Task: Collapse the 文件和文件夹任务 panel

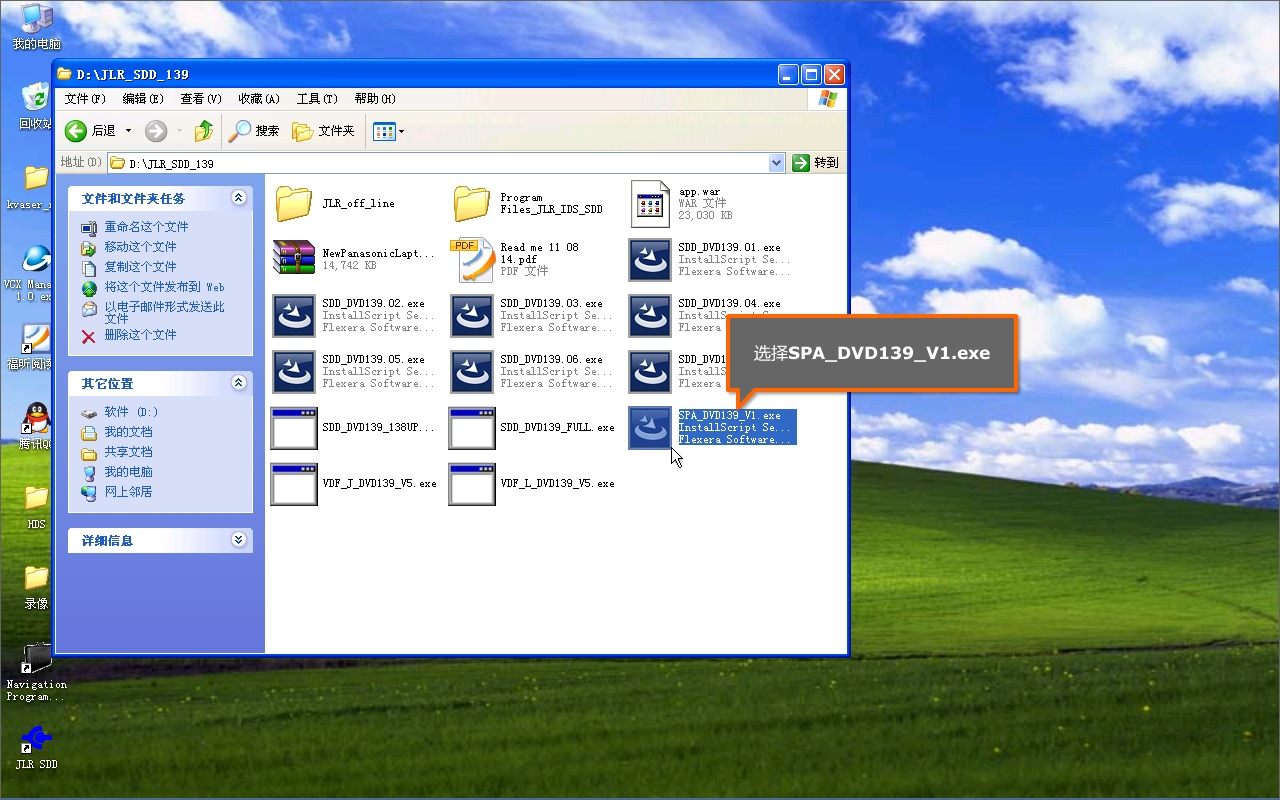Action: pos(238,198)
